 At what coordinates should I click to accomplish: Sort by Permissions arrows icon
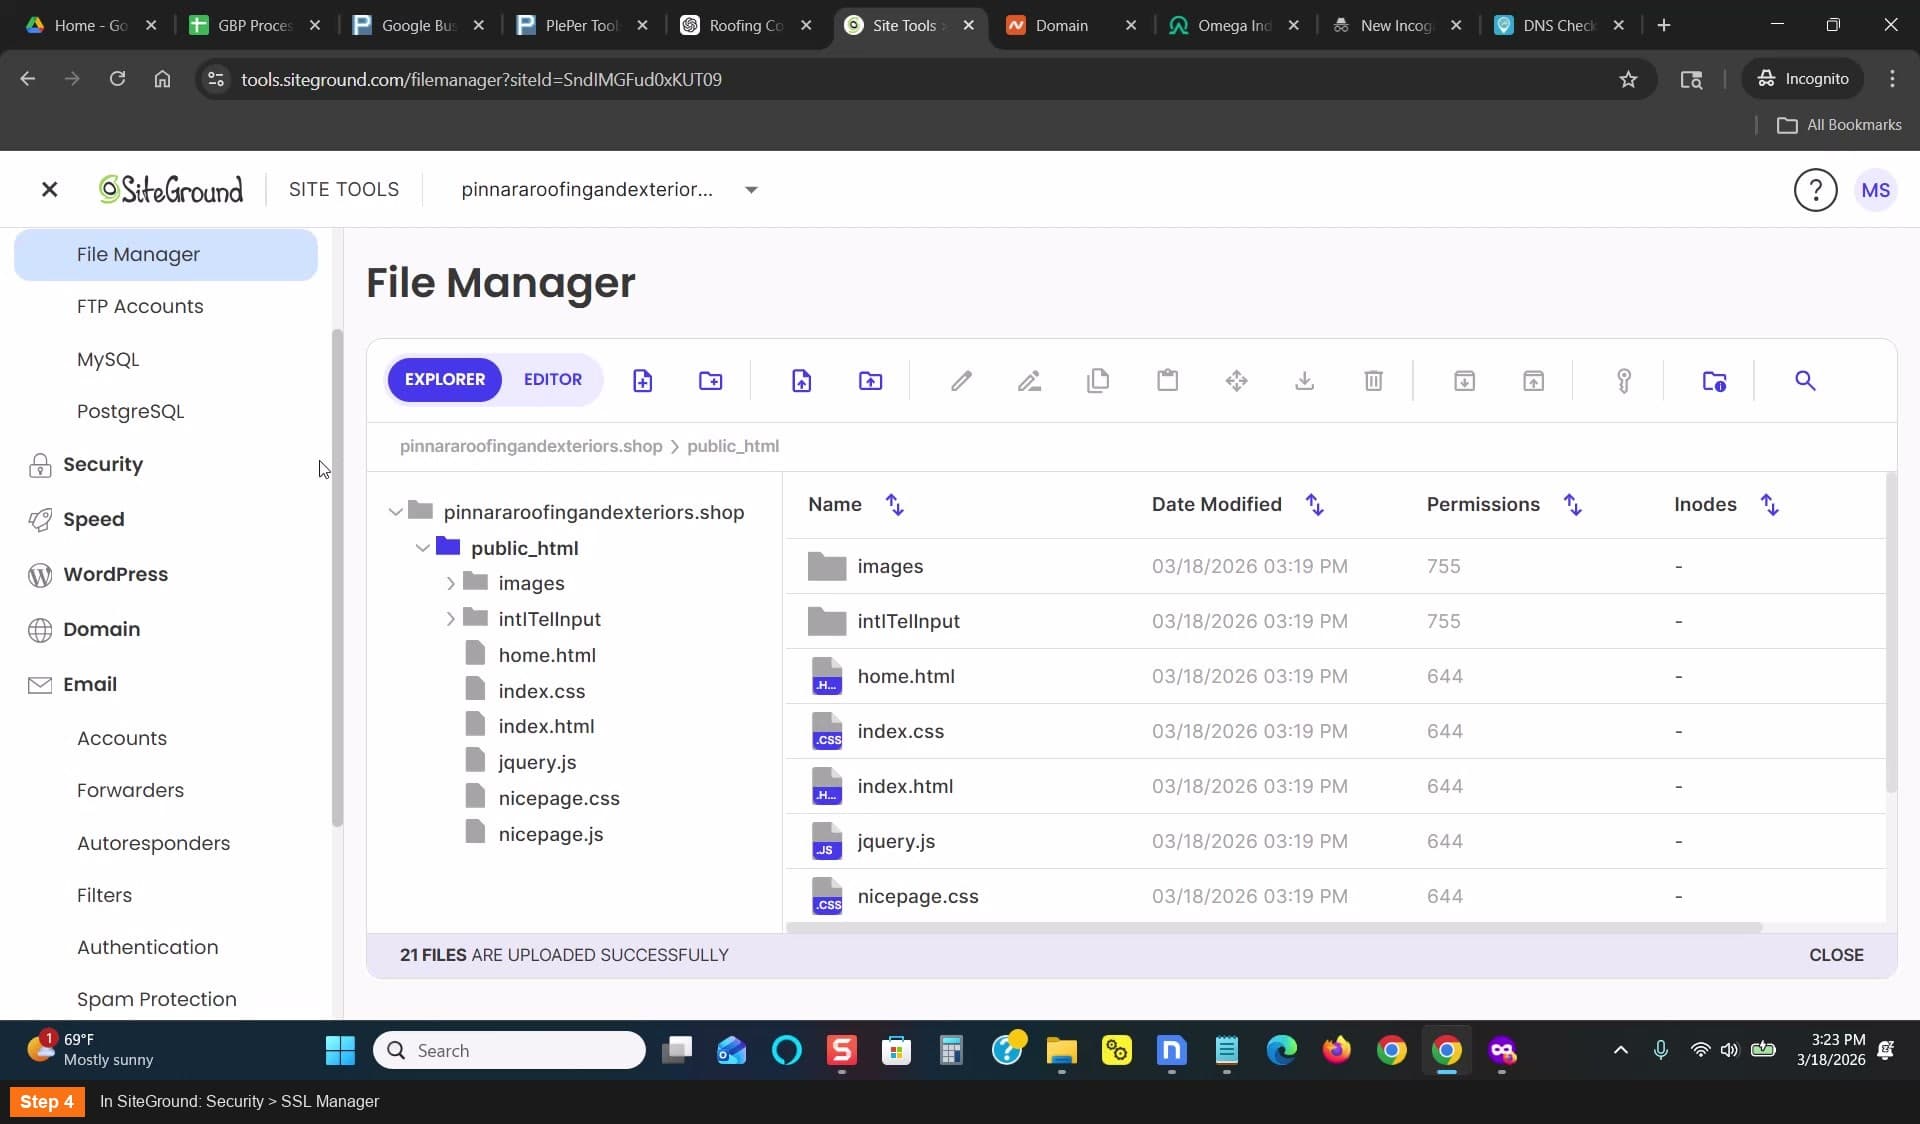click(x=1573, y=505)
